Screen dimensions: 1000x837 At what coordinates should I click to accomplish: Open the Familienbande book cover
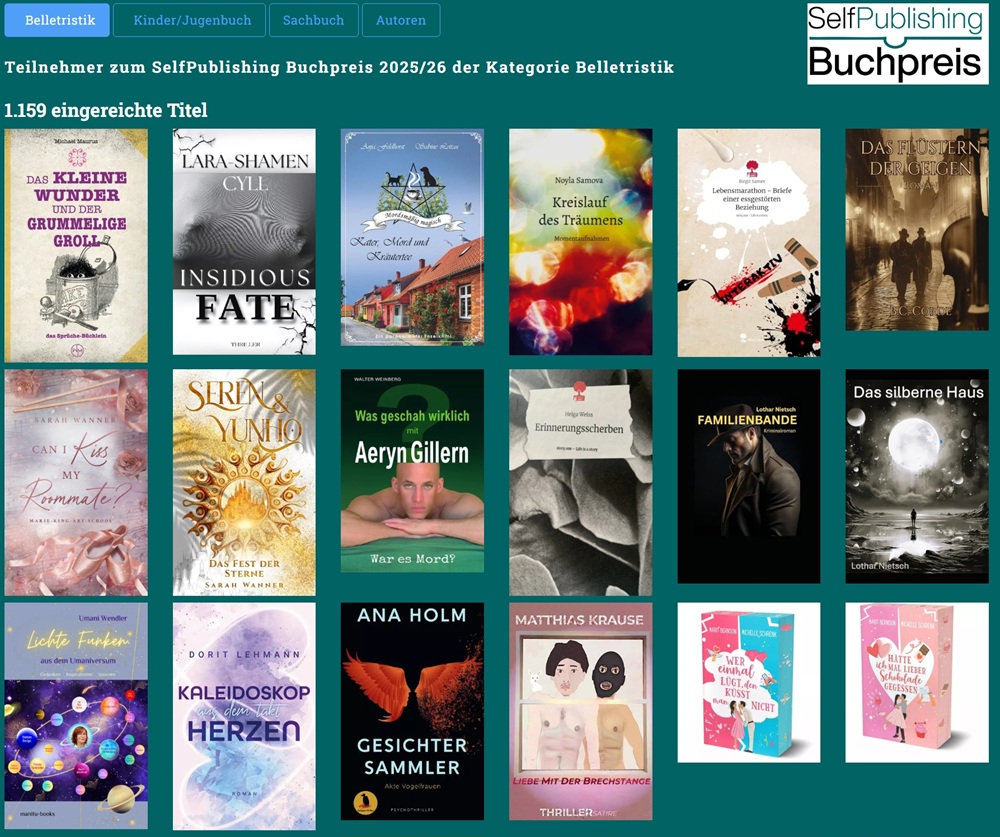pyautogui.click(x=749, y=476)
